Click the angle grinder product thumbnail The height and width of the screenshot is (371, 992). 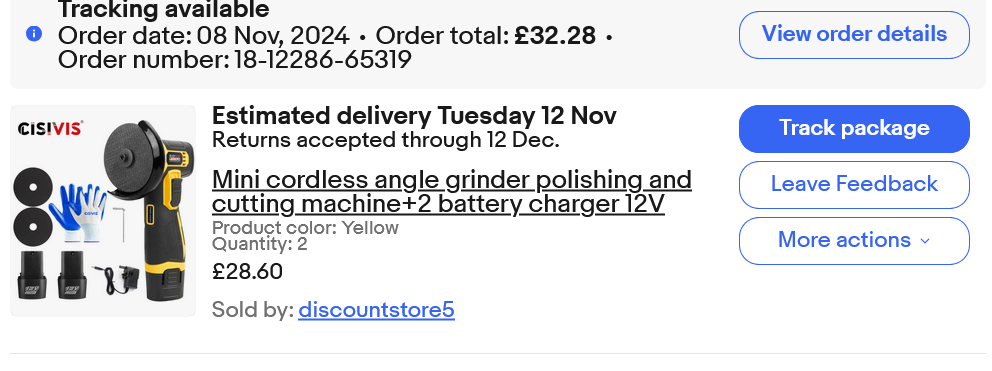[x=103, y=211]
